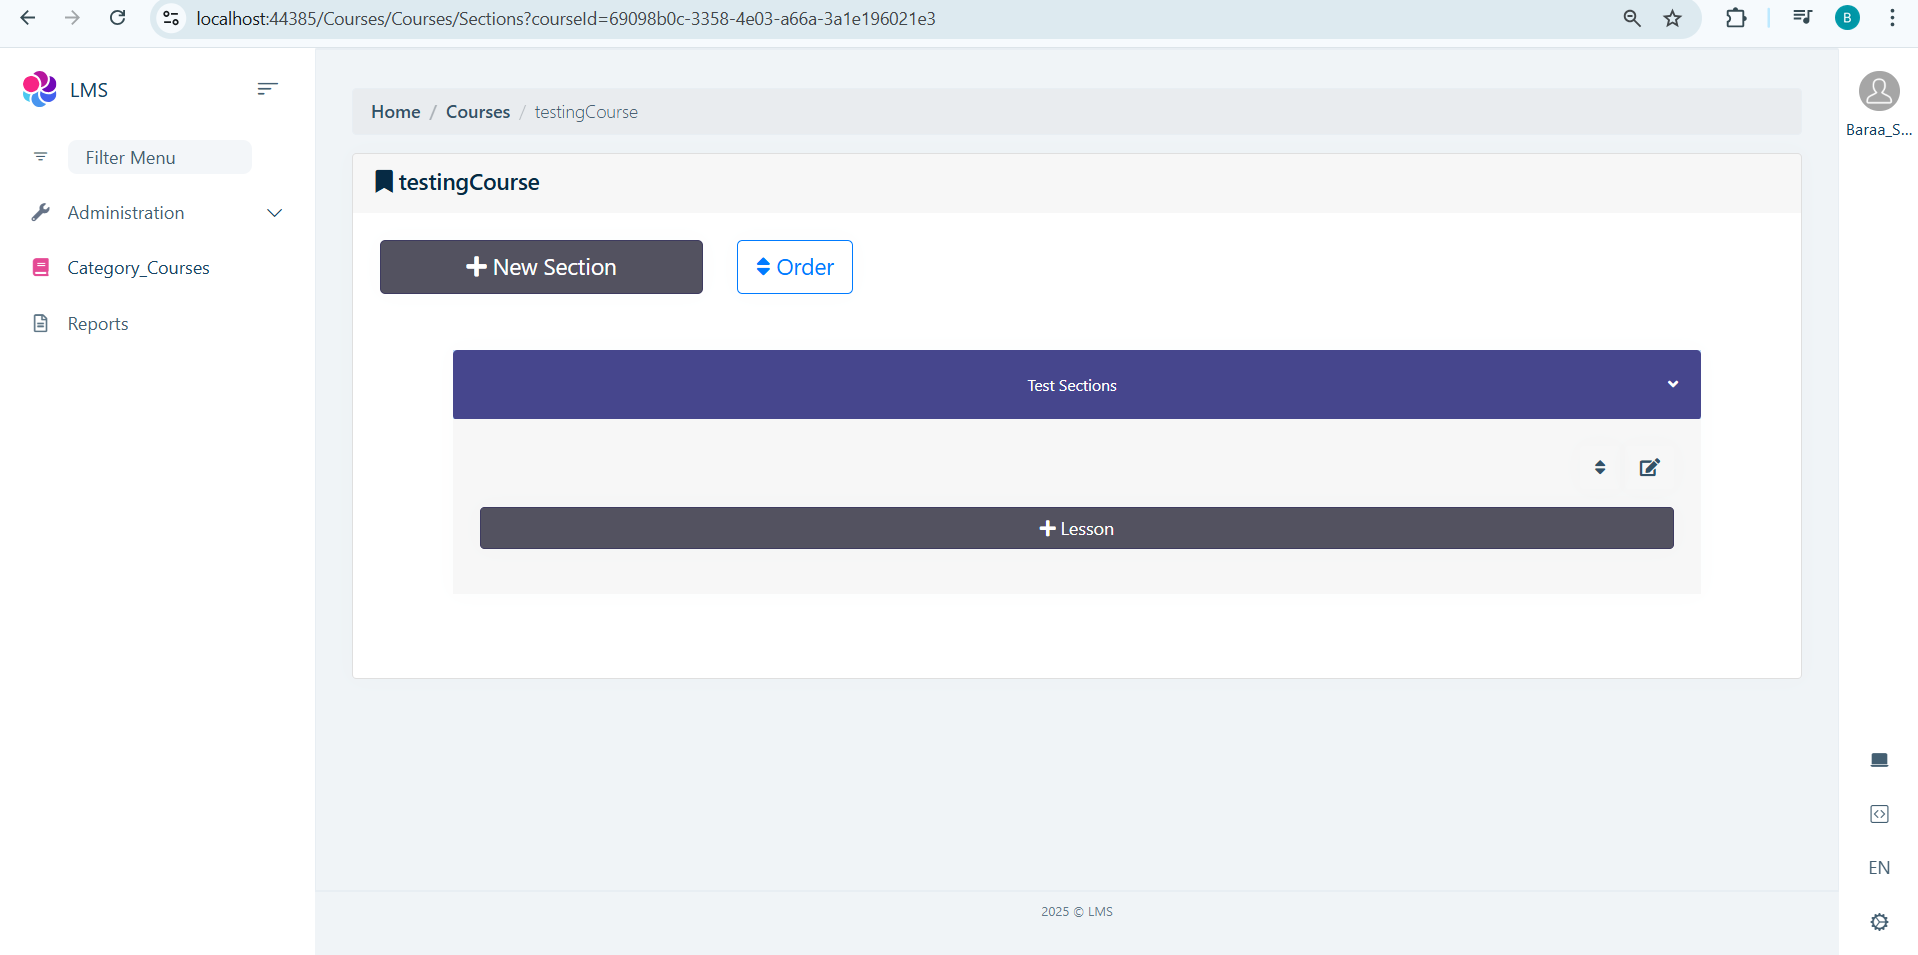Click the Order button
Image resolution: width=1918 pixels, height=955 pixels.
pyautogui.click(x=794, y=267)
